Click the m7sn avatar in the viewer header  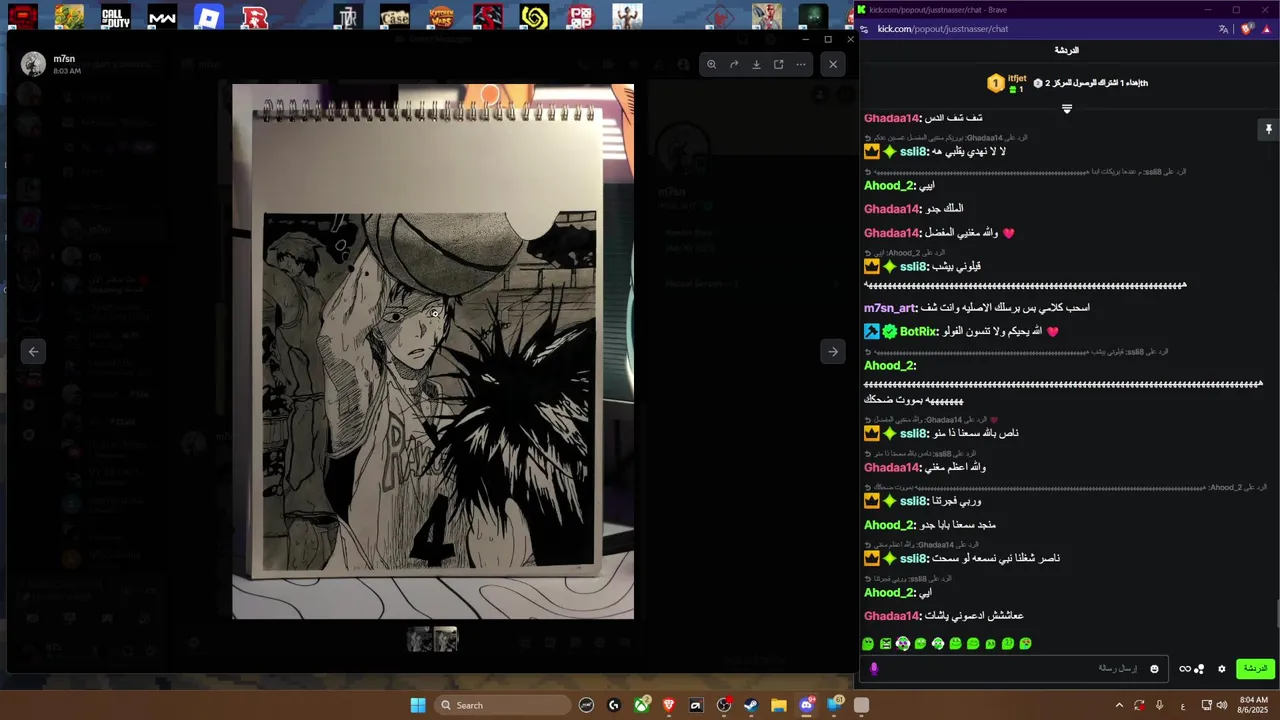[x=34, y=64]
